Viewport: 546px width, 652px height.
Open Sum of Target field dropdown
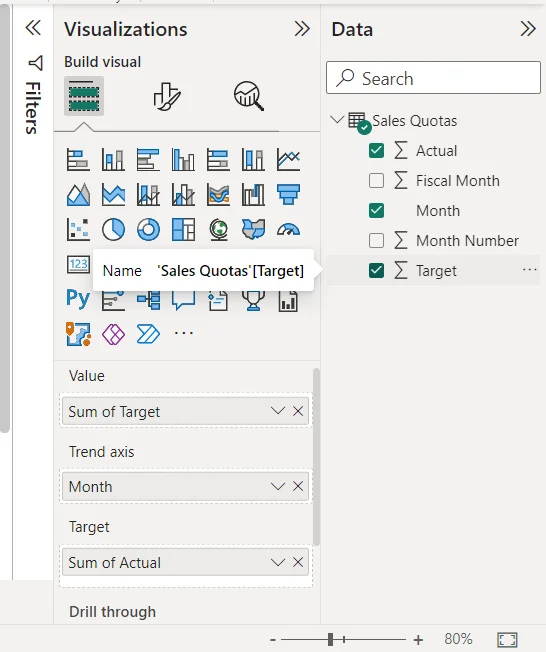277,411
